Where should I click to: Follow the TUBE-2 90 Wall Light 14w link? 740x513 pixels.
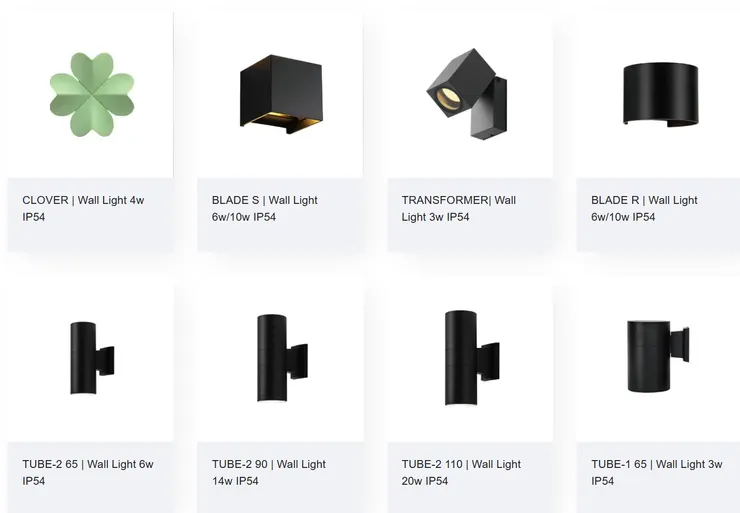269,472
